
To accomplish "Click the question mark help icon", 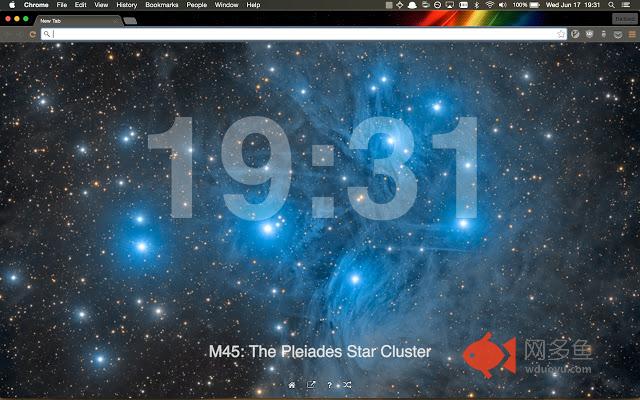I will pyautogui.click(x=329, y=385).
